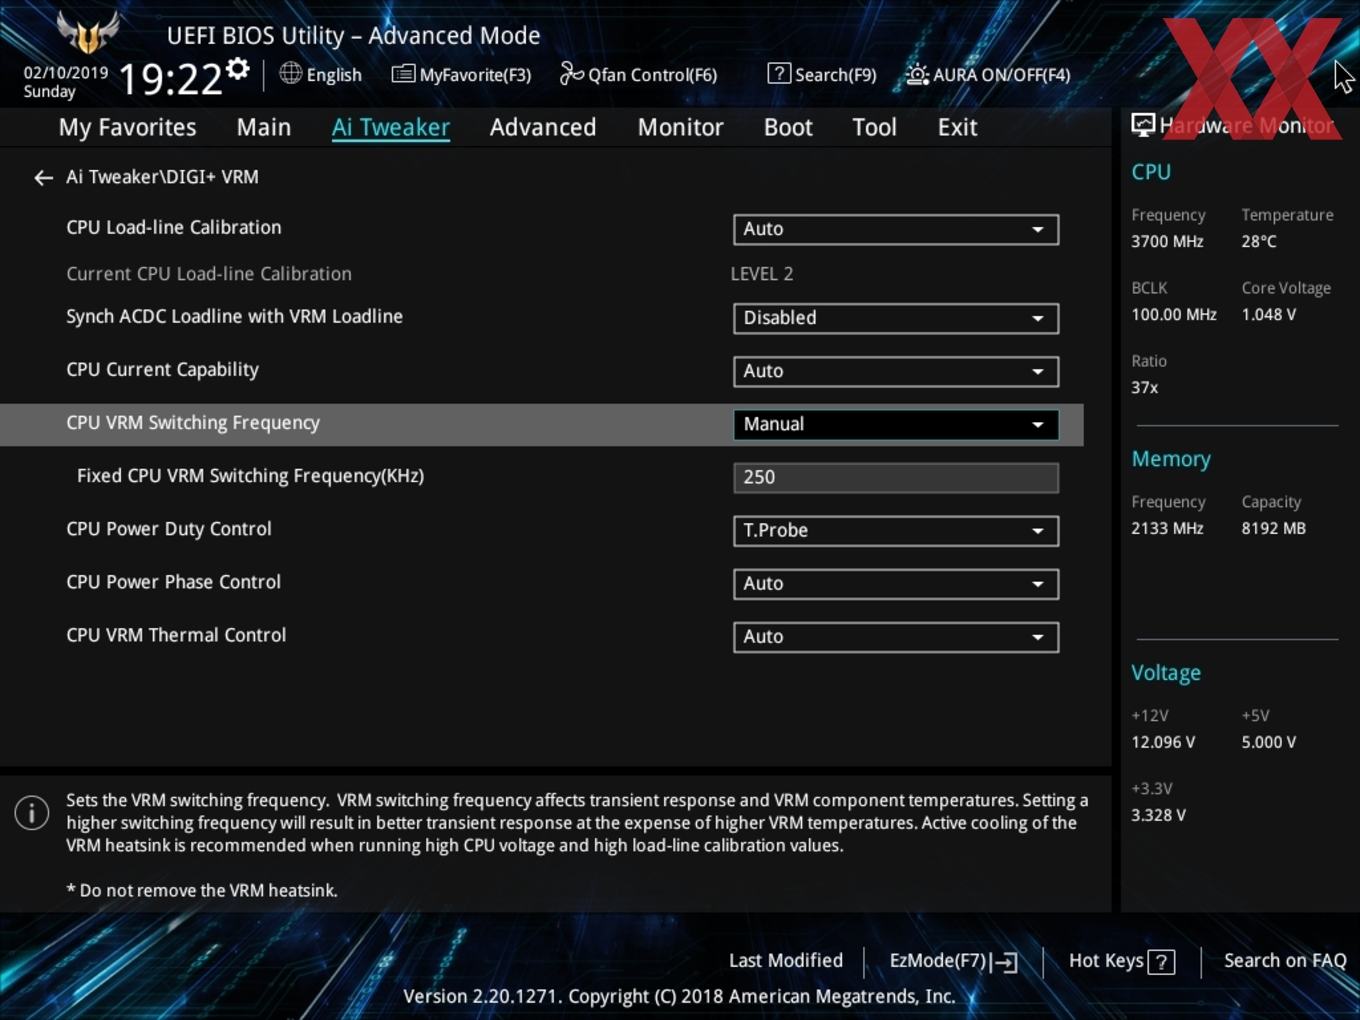Screen dimensions: 1360x1020
Task: Click Last Modified button
Action: point(786,961)
